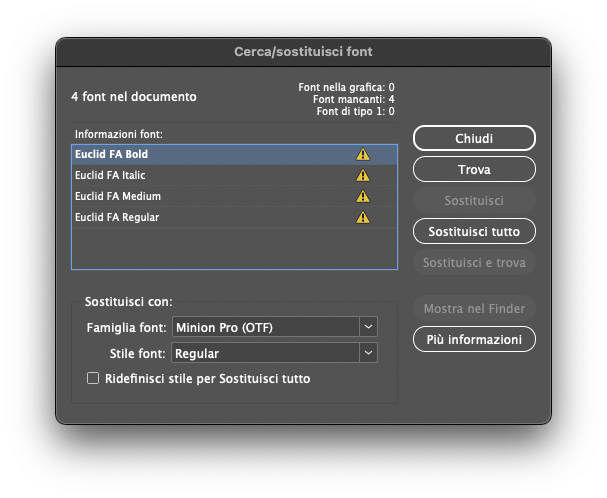
Task: Click the Sostituisci e trova button
Action: [x=474, y=263]
